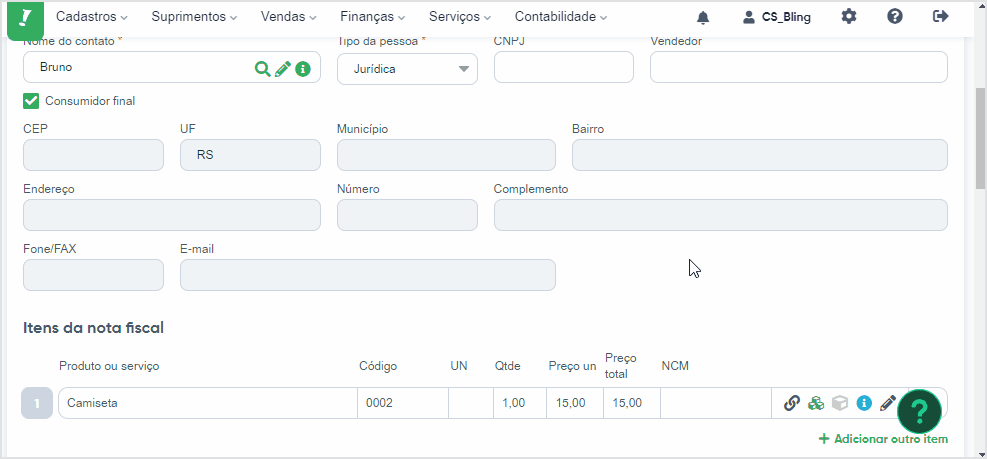Screen dimensions: 987x459
Task: Open the contact info icon next to Bruno
Action: [x=303, y=69]
